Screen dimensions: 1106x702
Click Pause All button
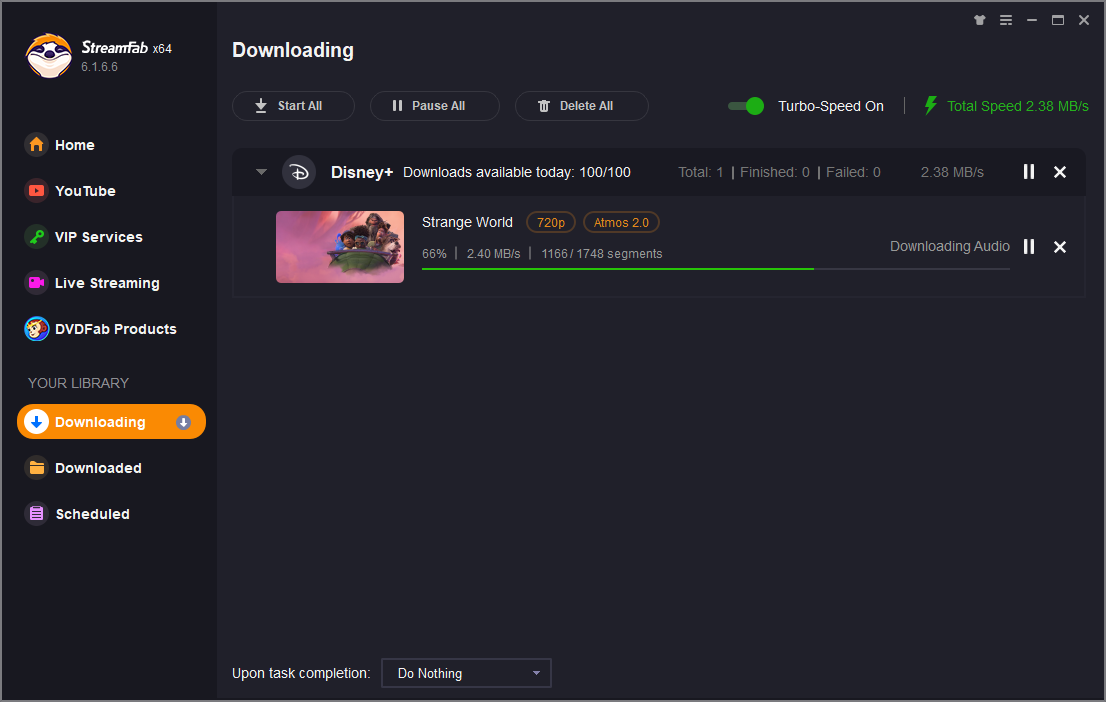click(434, 106)
